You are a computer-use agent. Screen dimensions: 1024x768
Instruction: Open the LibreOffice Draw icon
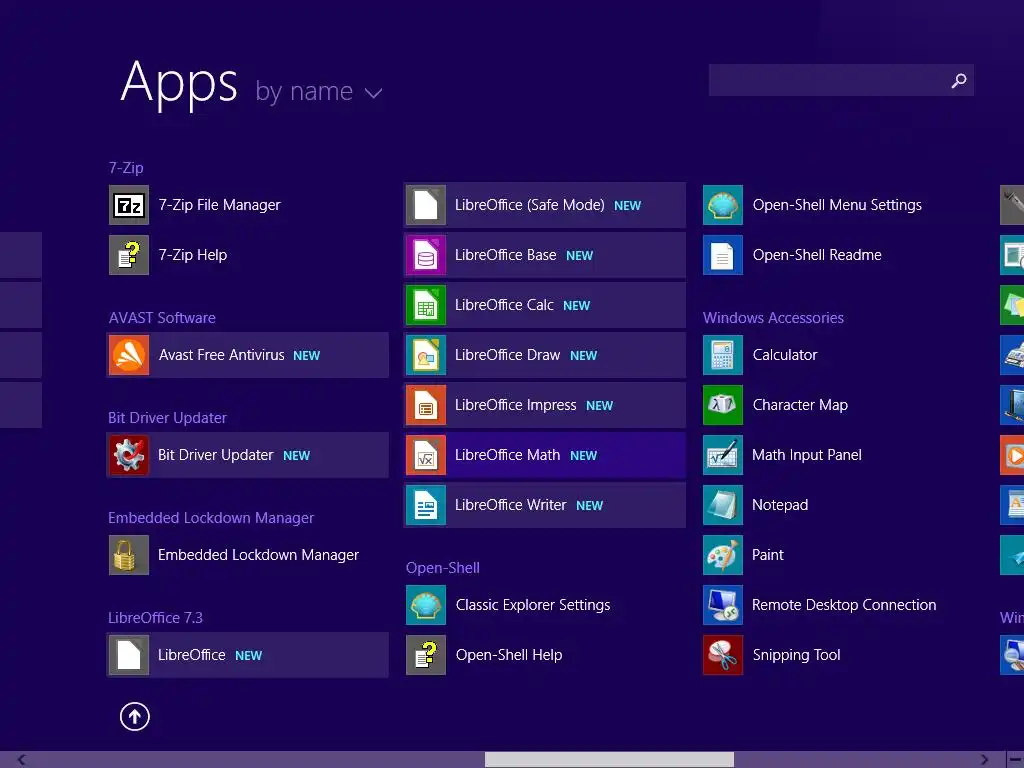point(426,355)
